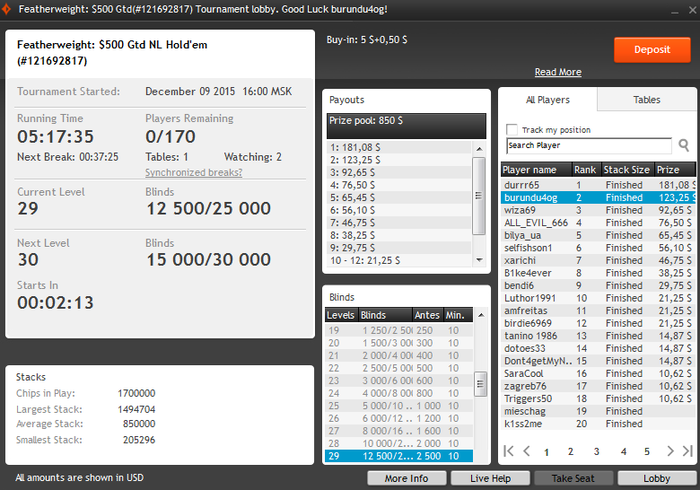This screenshot has height=490, width=700.
Task: Click the Live Help button
Action: click(490, 478)
